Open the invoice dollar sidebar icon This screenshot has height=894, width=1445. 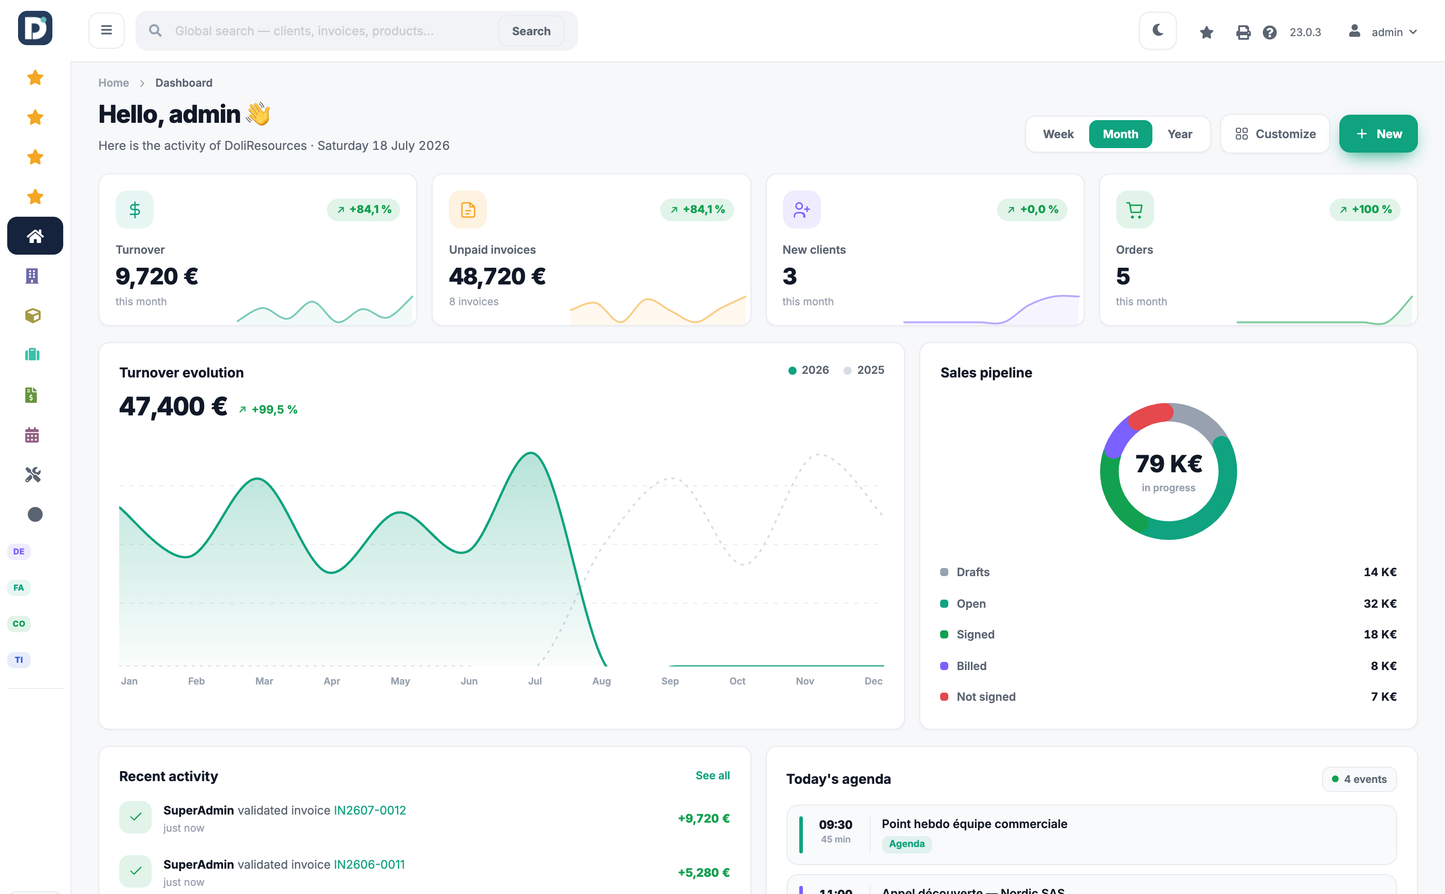pos(32,395)
